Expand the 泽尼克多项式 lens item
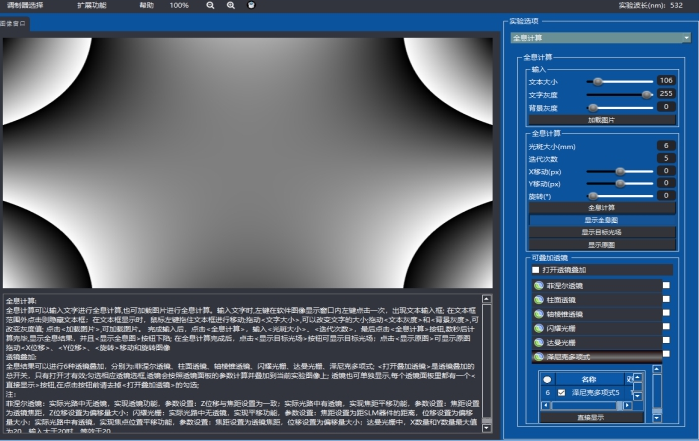 600,356
